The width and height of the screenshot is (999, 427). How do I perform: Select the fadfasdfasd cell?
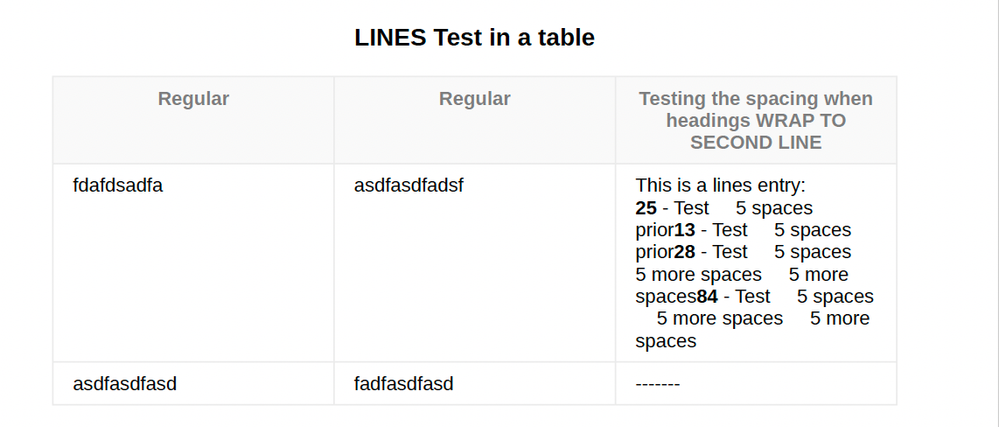404,383
